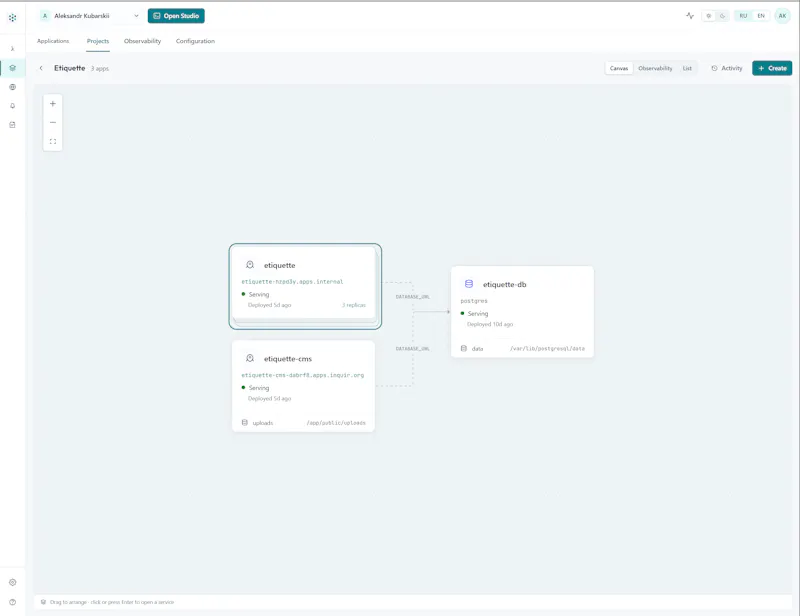Screen dimensions: 800x616
Task: Click the "3 apps" count text
Action: coord(100,69)
